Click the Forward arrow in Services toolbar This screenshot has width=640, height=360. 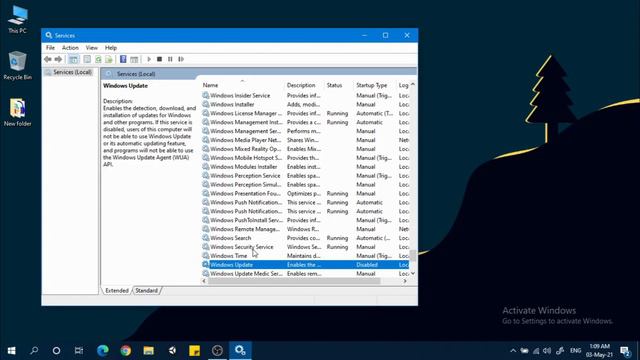tap(58, 59)
